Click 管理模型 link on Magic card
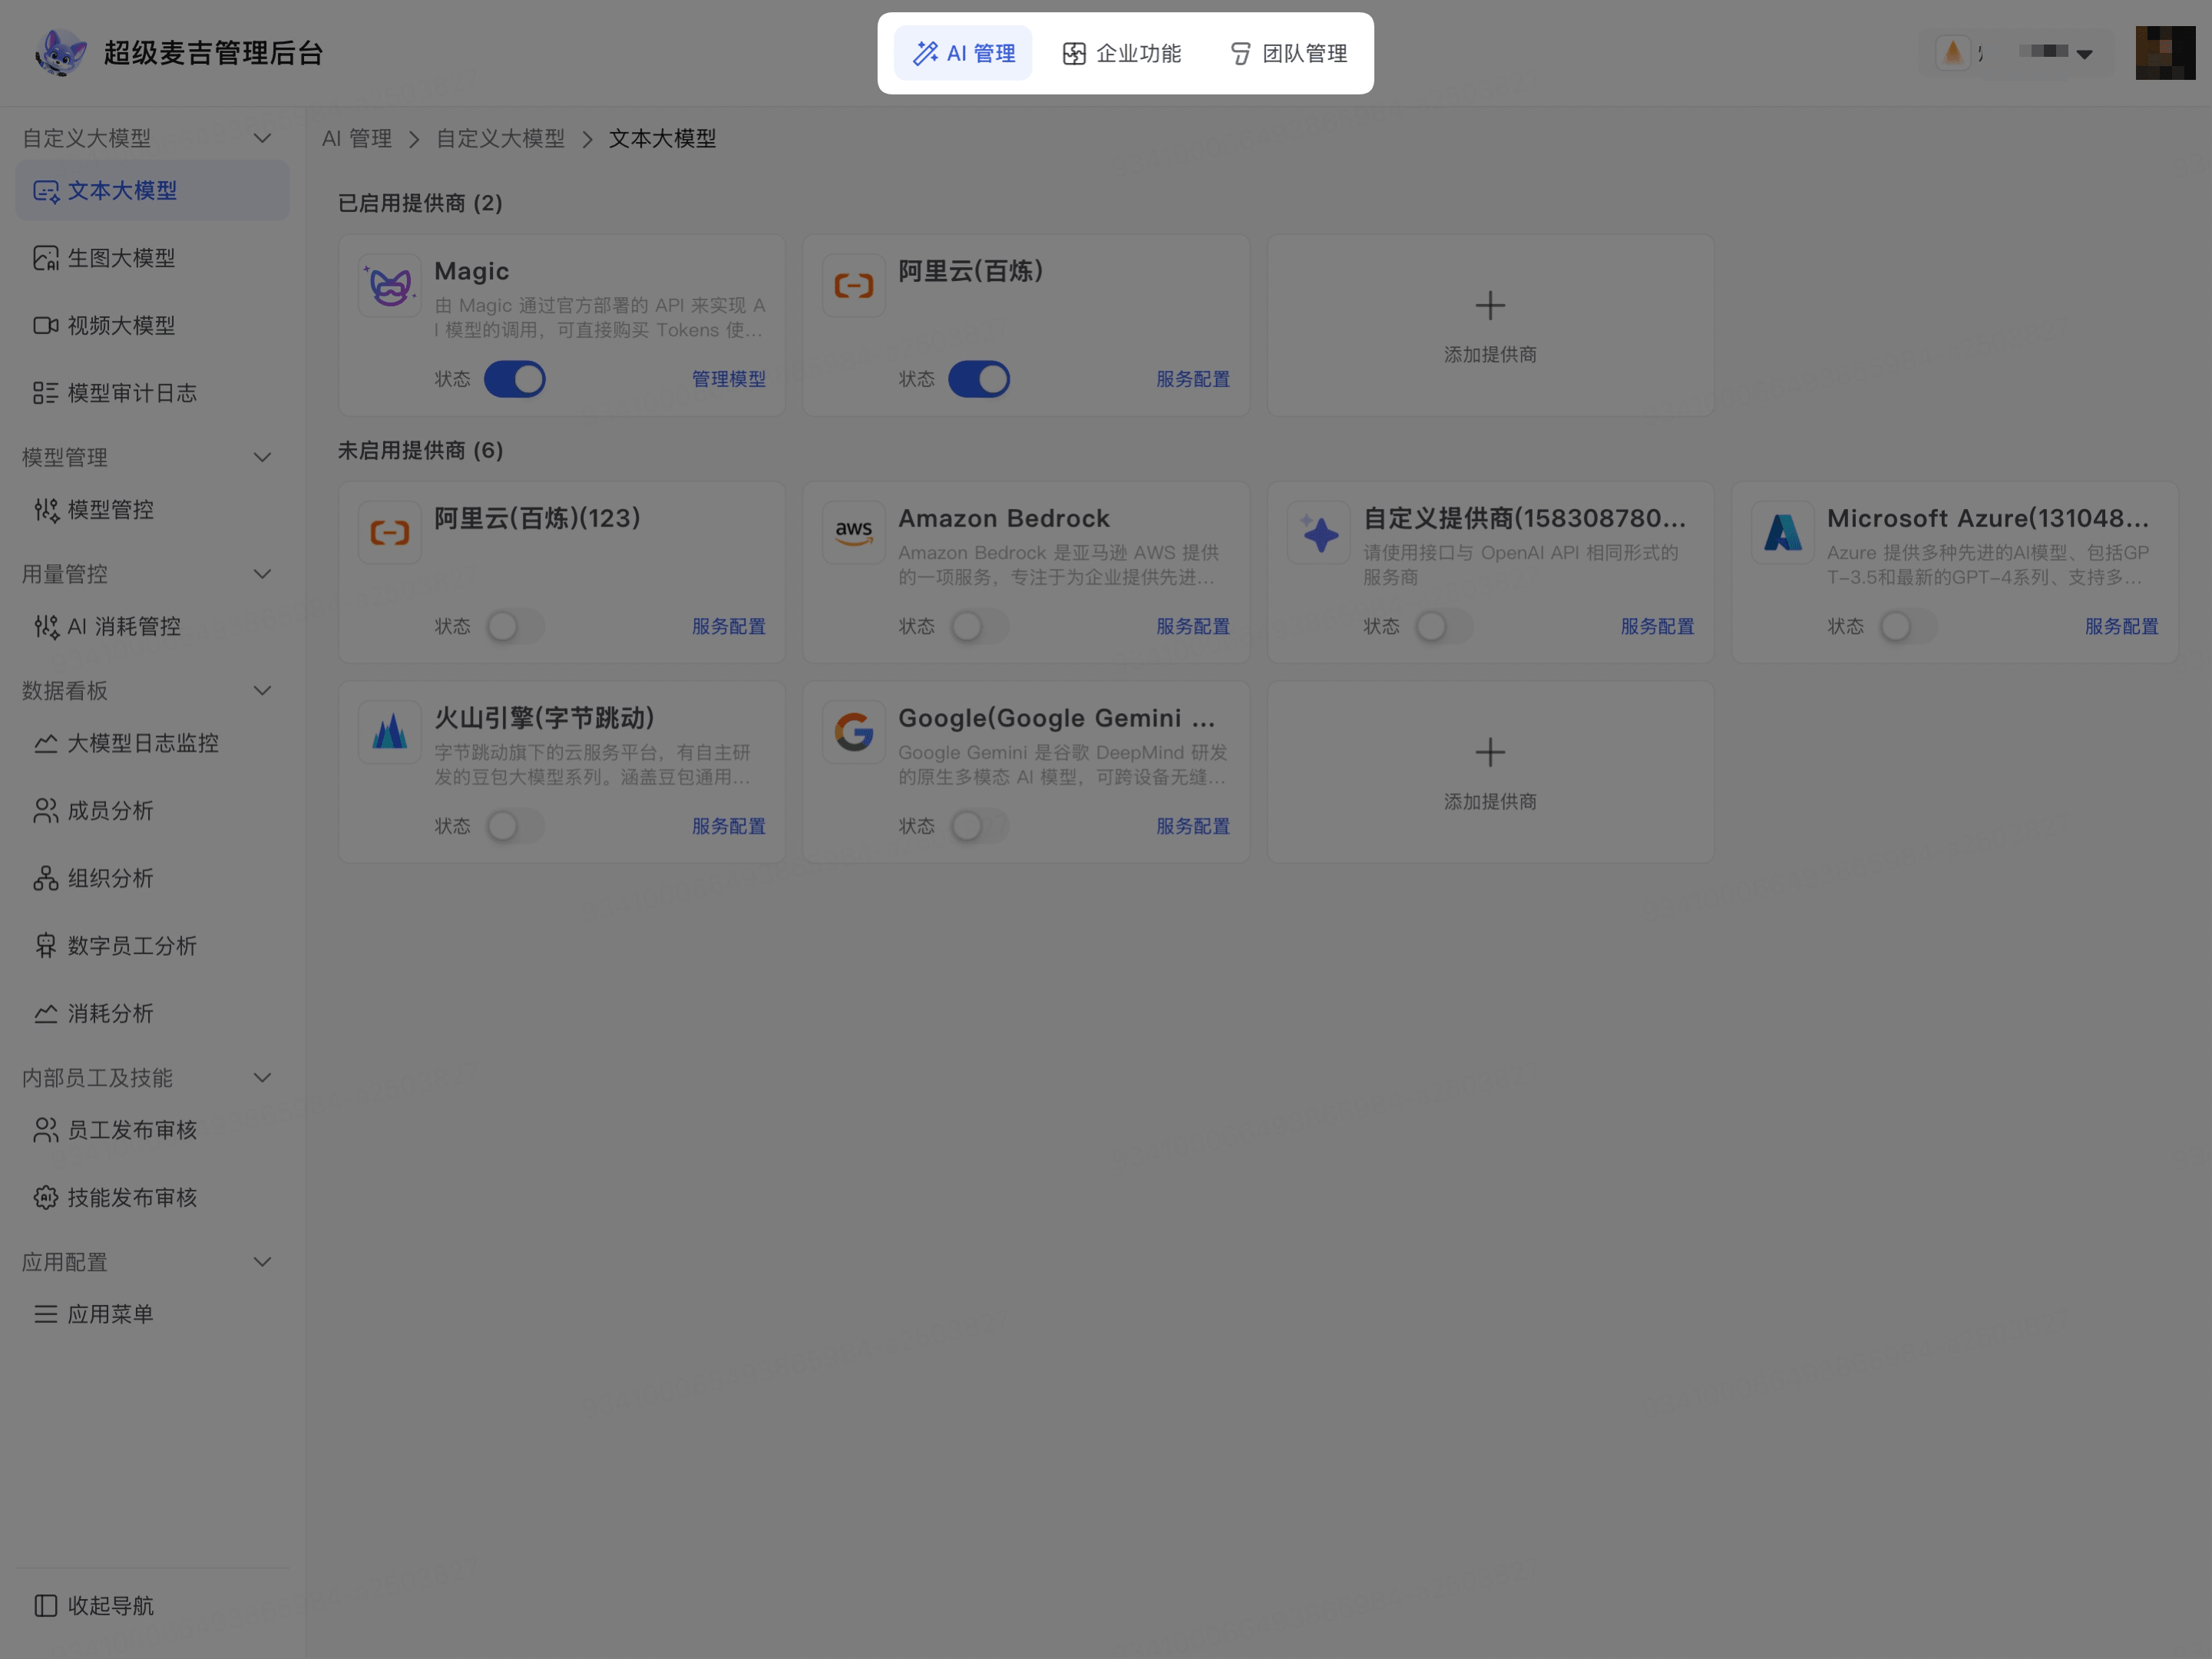Screen dimensions: 2212x1659 [729, 380]
